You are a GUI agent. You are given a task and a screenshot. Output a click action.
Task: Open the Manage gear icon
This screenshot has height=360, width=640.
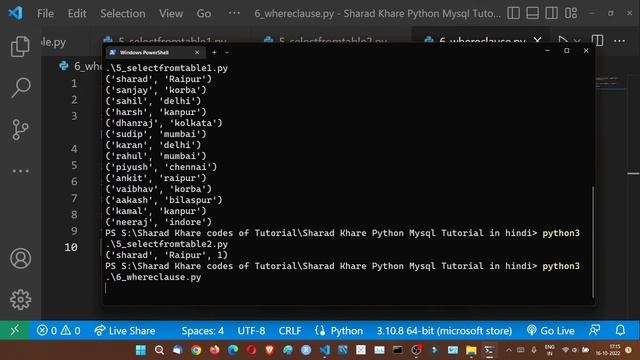pos(20,300)
